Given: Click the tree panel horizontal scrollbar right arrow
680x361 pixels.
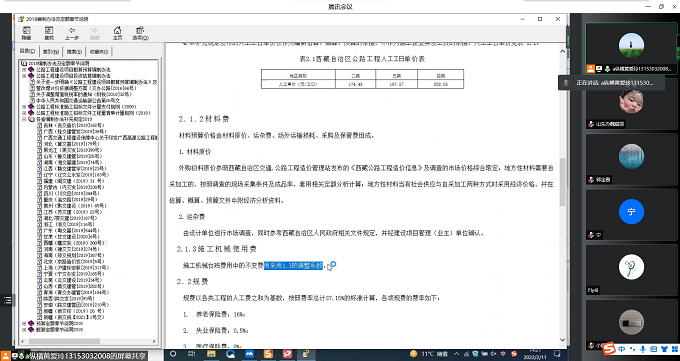Looking at the screenshot, I should [154, 341].
